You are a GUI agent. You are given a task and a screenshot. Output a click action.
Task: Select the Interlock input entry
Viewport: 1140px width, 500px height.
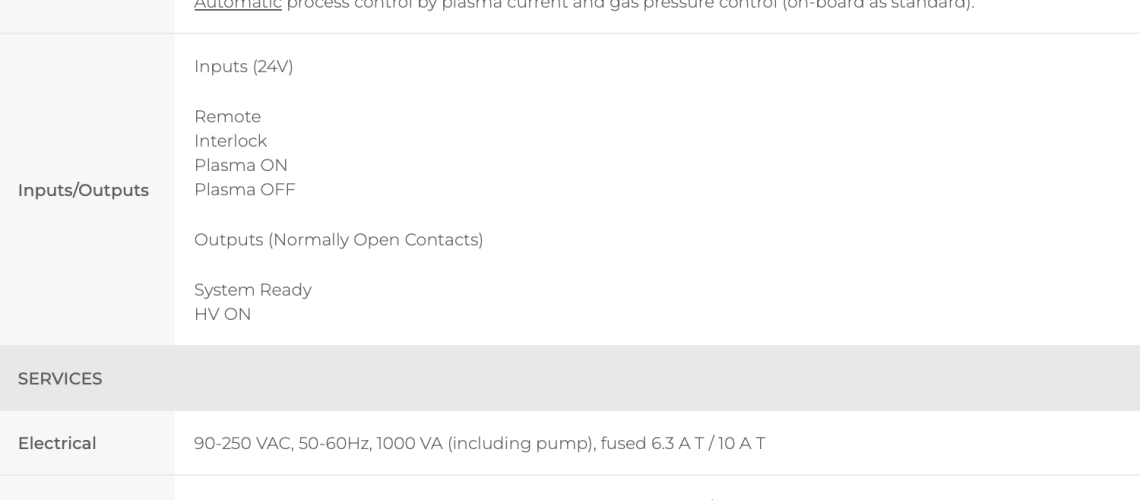pos(230,141)
